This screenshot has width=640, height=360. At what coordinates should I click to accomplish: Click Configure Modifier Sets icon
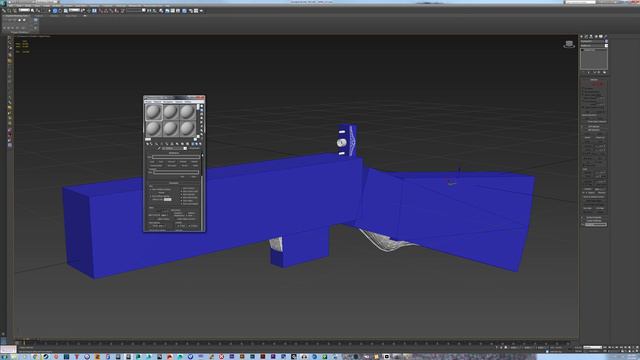(604, 72)
